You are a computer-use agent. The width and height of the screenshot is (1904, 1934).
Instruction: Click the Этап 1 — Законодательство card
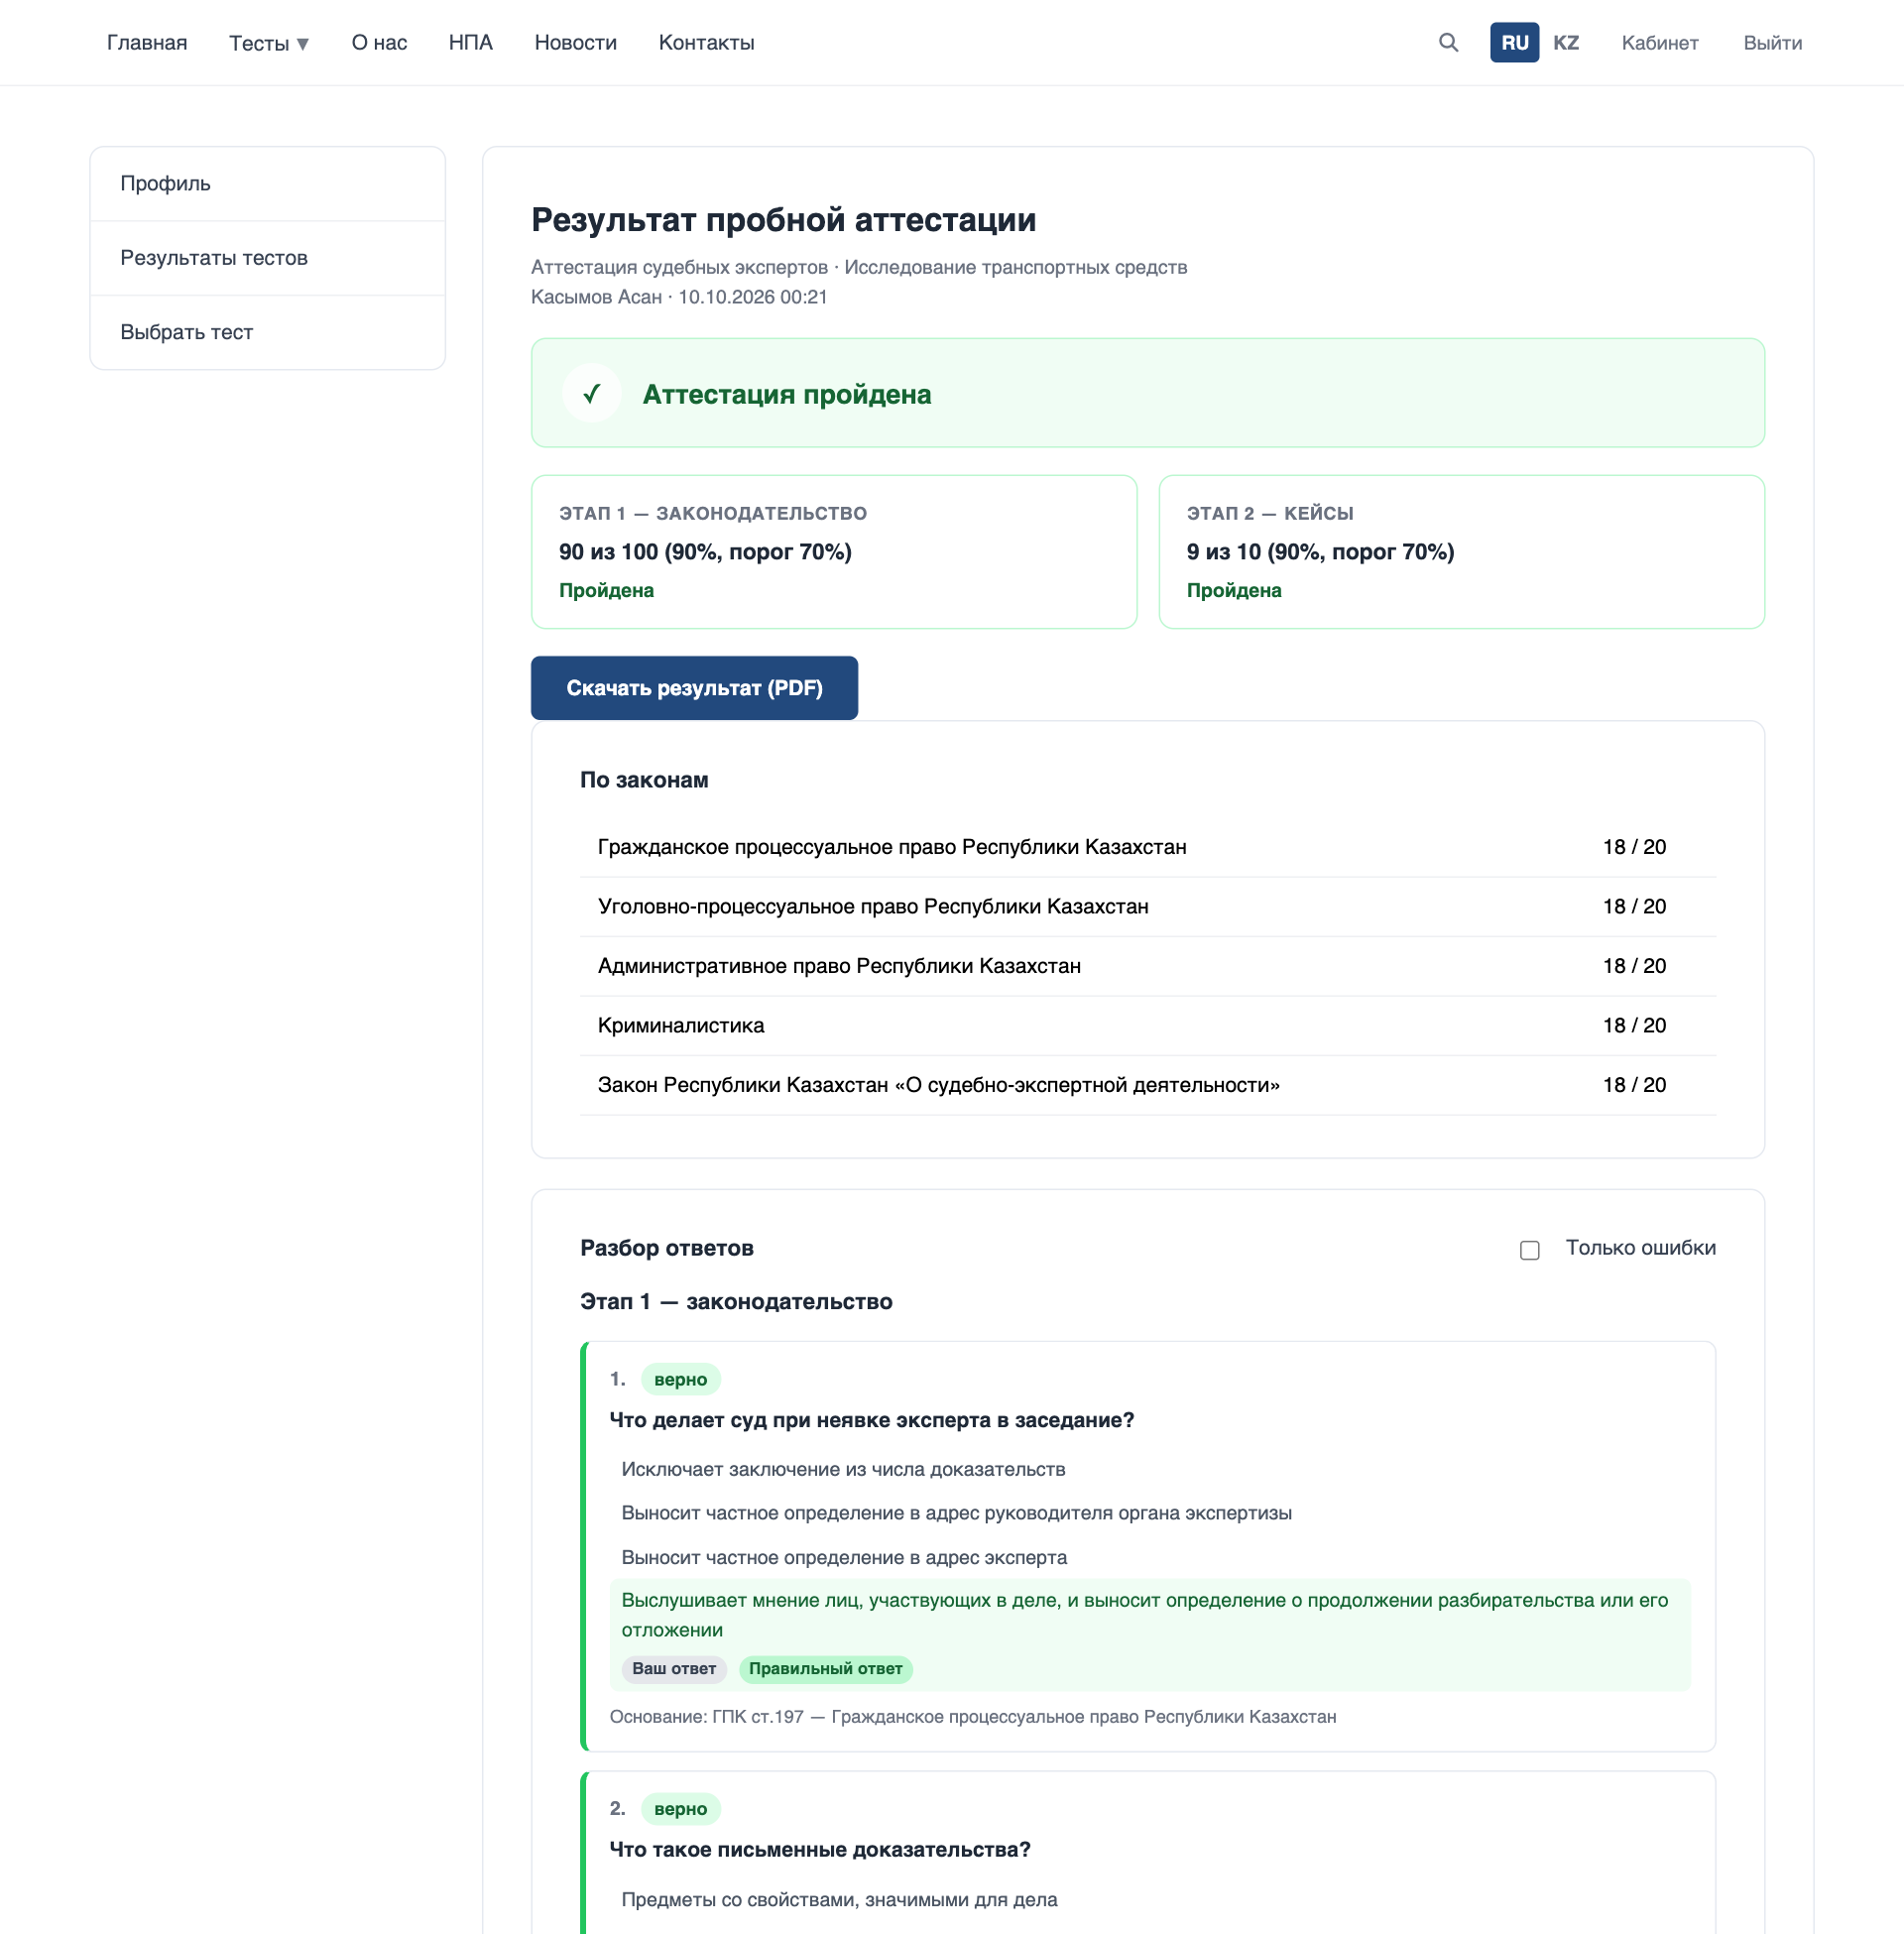(834, 552)
